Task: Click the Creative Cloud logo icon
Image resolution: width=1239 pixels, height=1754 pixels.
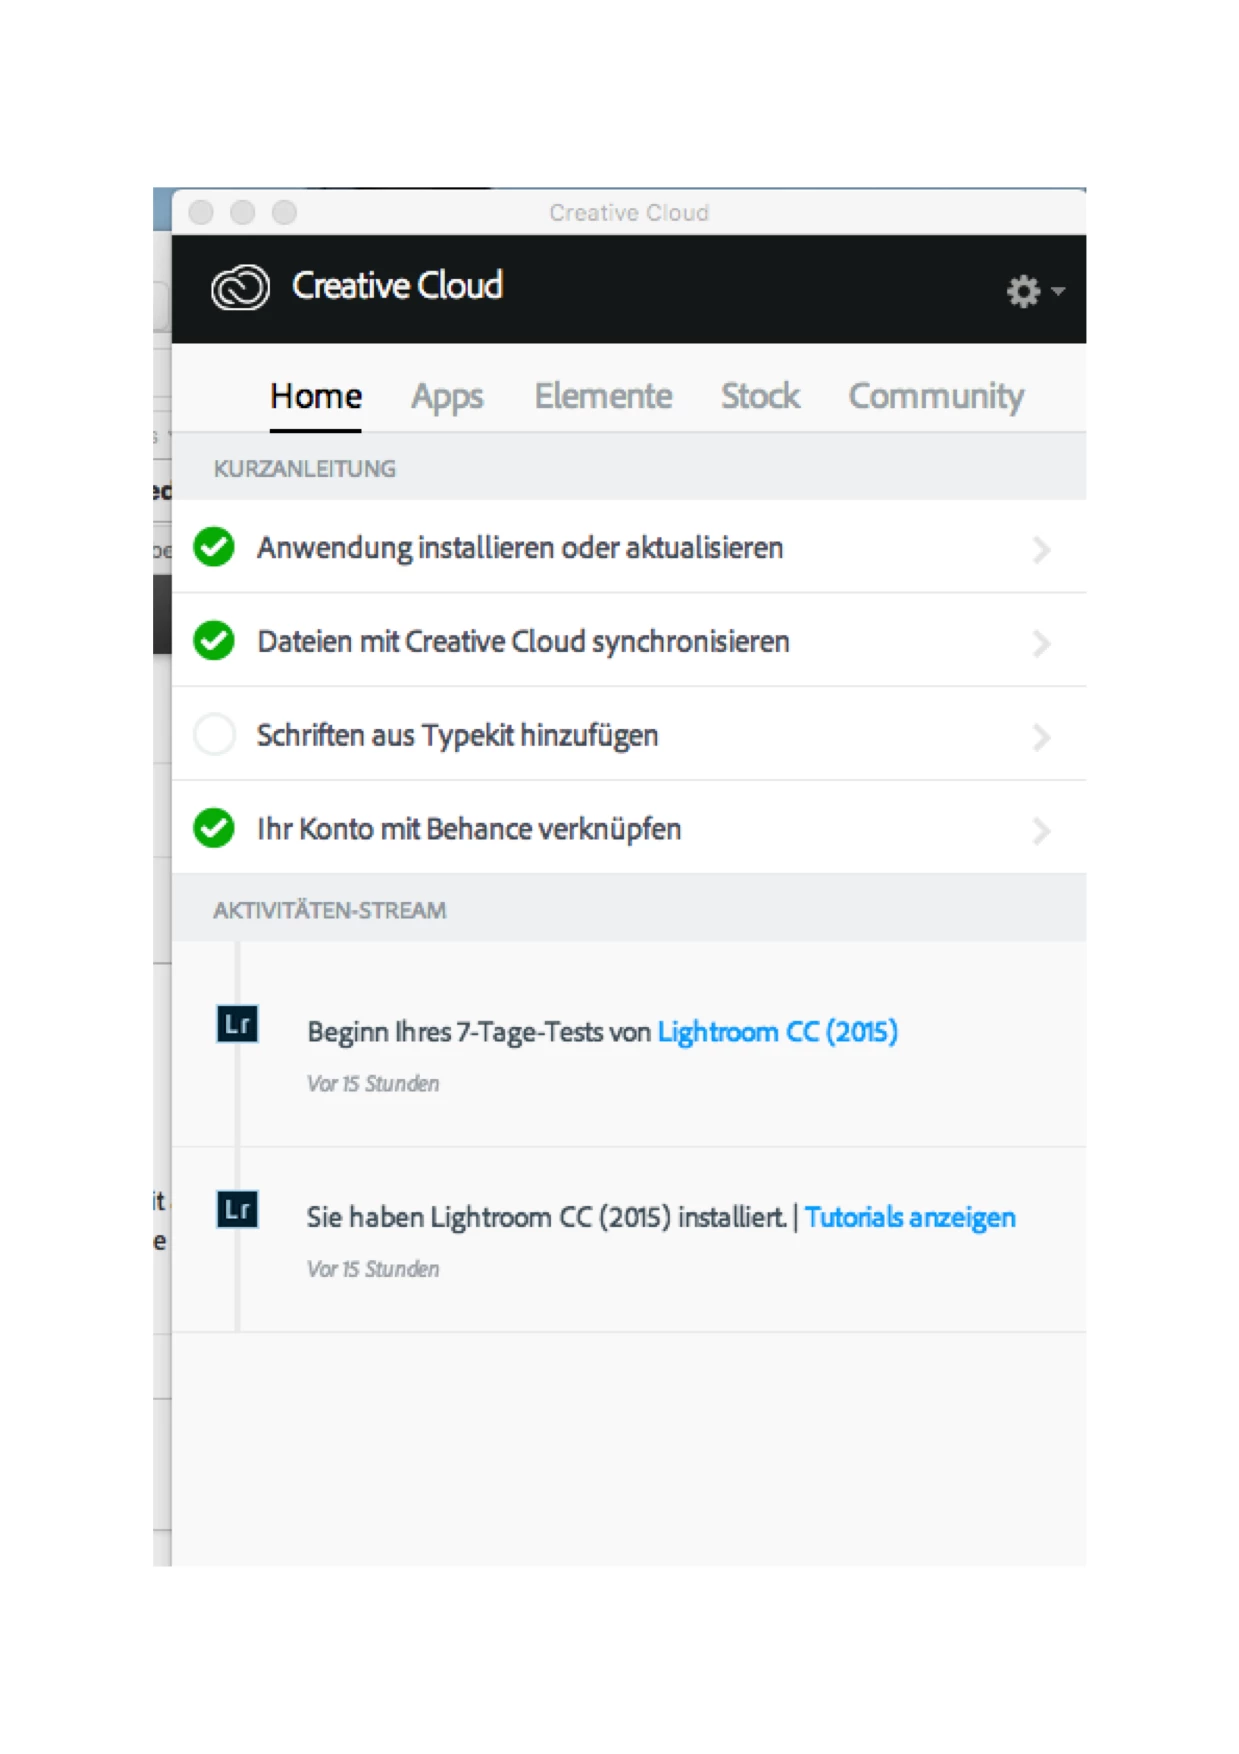Action: point(240,287)
